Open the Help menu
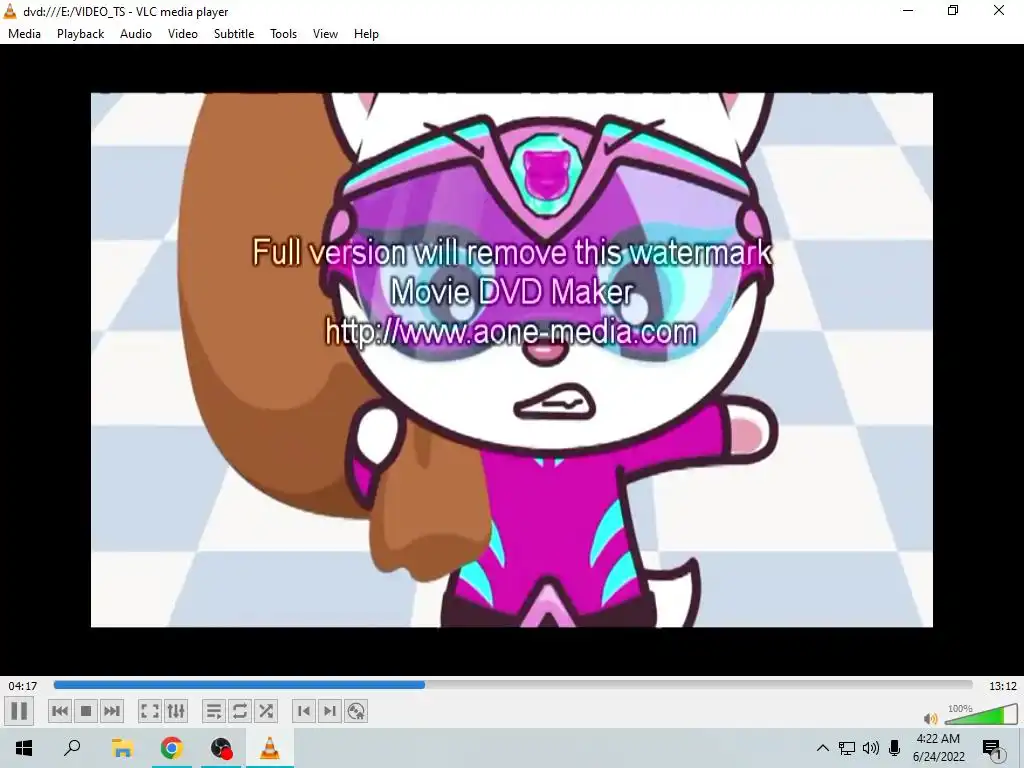Screen dimensions: 1024x768 coord(366,34)
